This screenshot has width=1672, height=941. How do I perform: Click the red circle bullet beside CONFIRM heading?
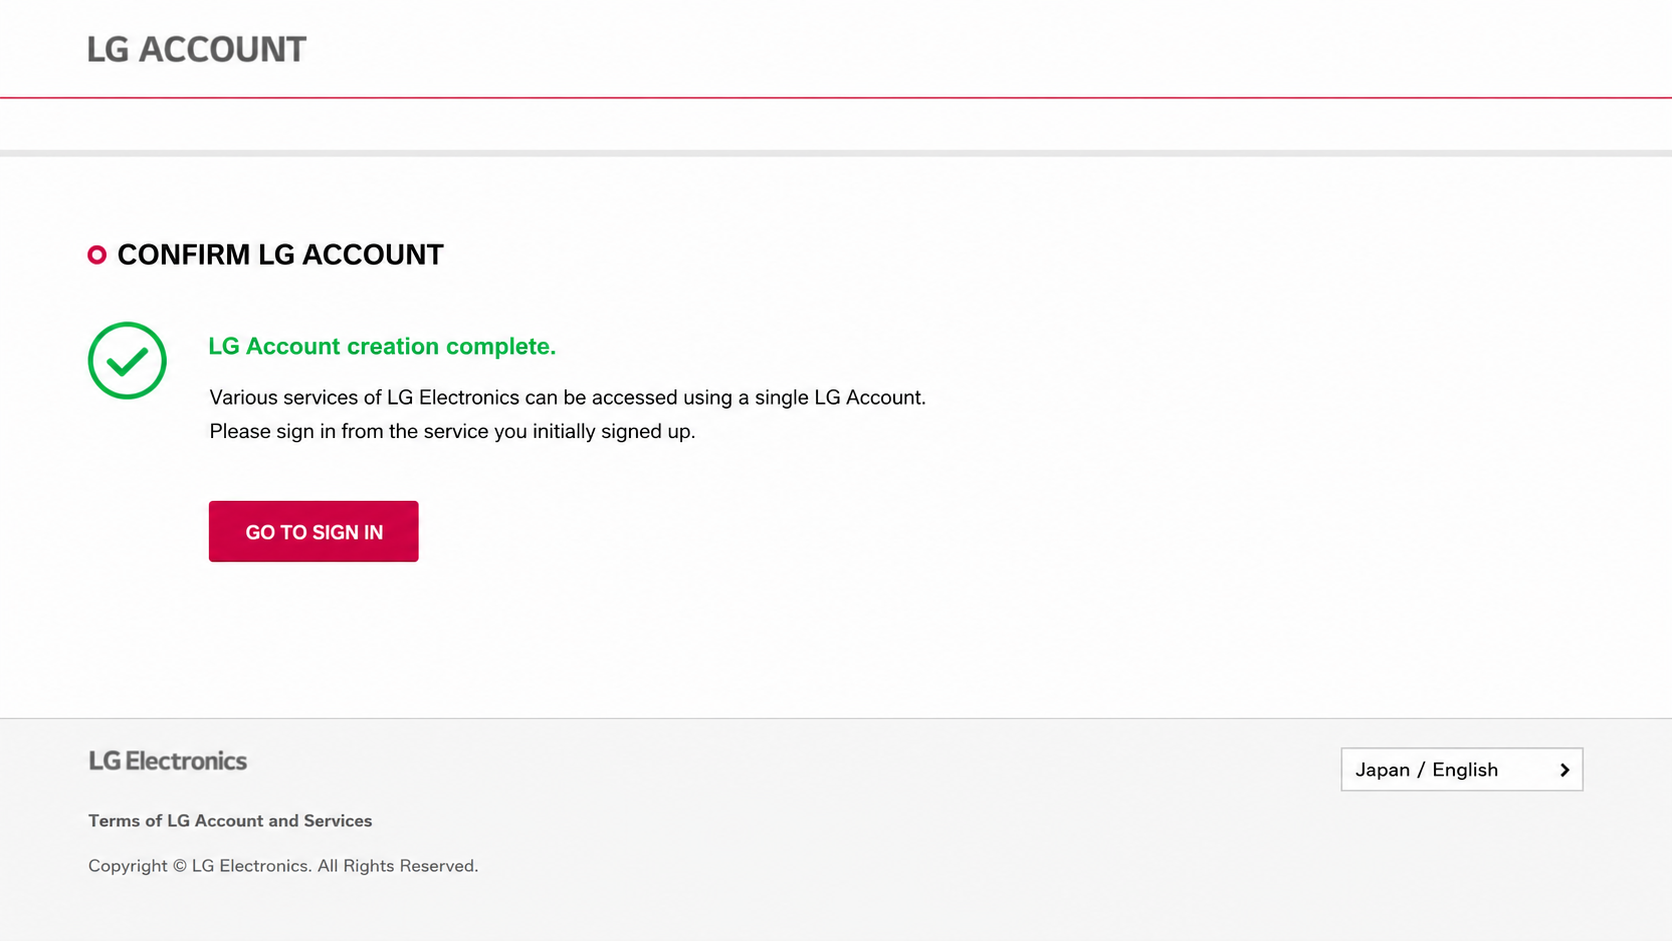[97, 255]
